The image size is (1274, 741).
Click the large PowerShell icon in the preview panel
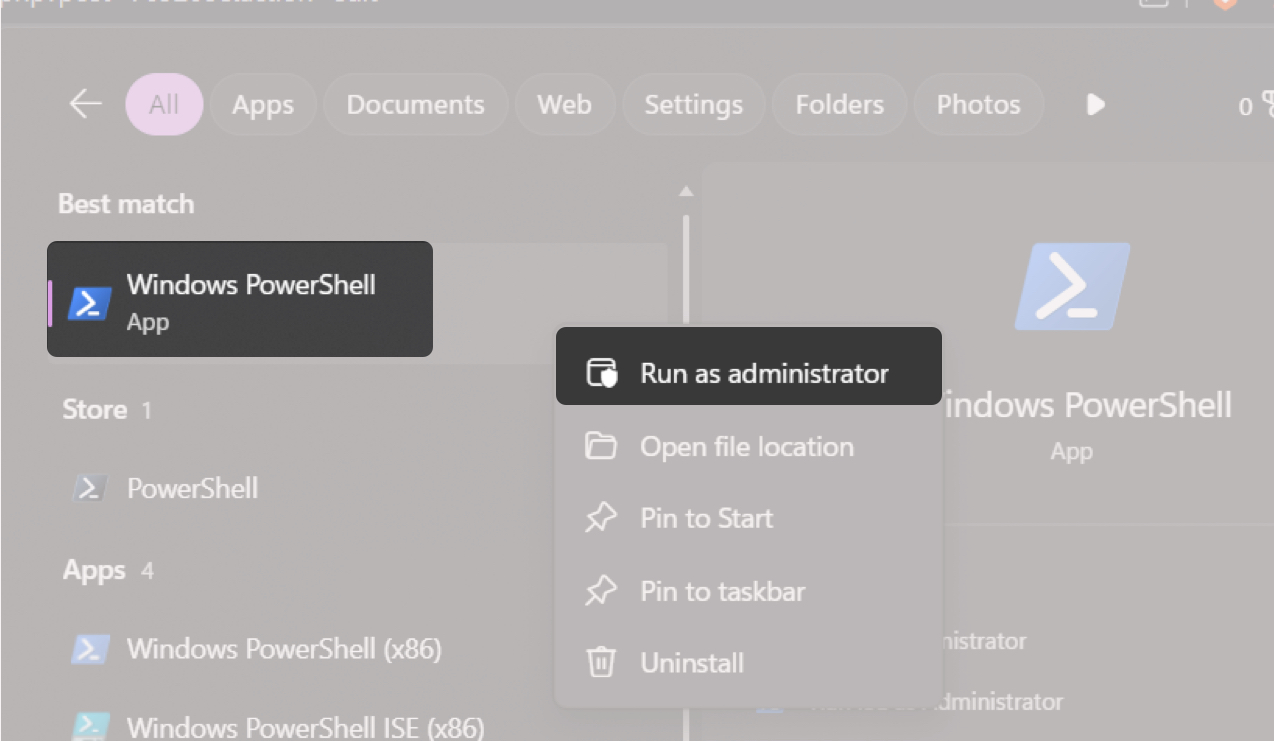(x=1071, y=286)
